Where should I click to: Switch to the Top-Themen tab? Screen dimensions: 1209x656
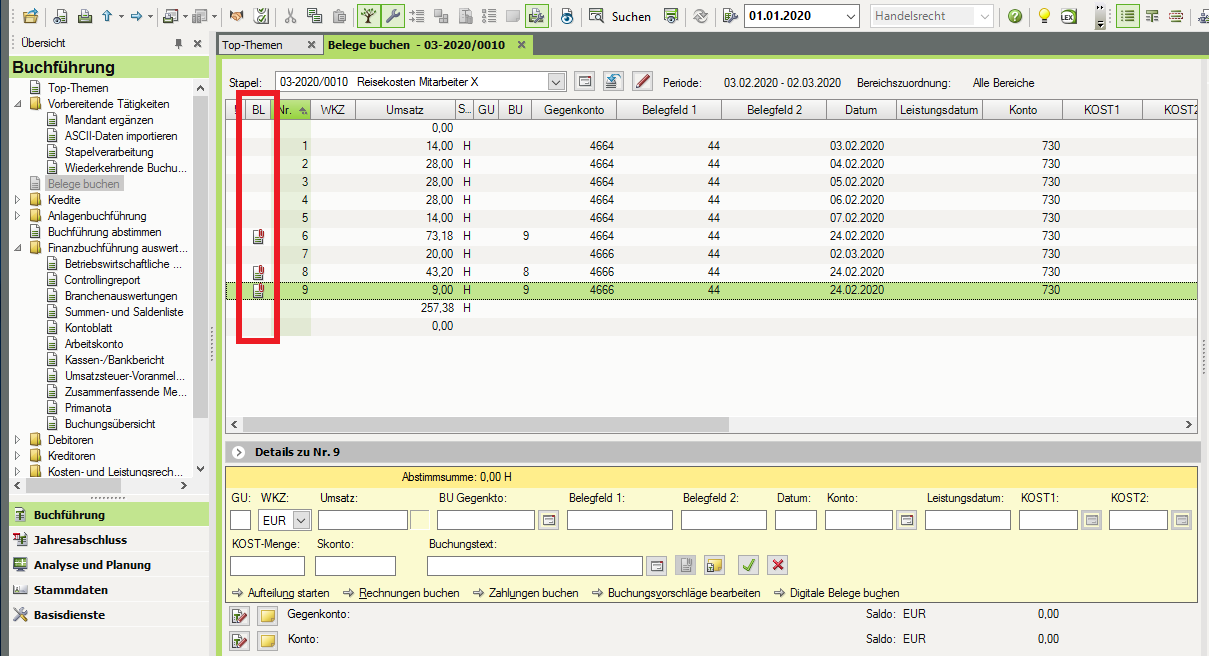pyautogui.click(x=253, y=45)
